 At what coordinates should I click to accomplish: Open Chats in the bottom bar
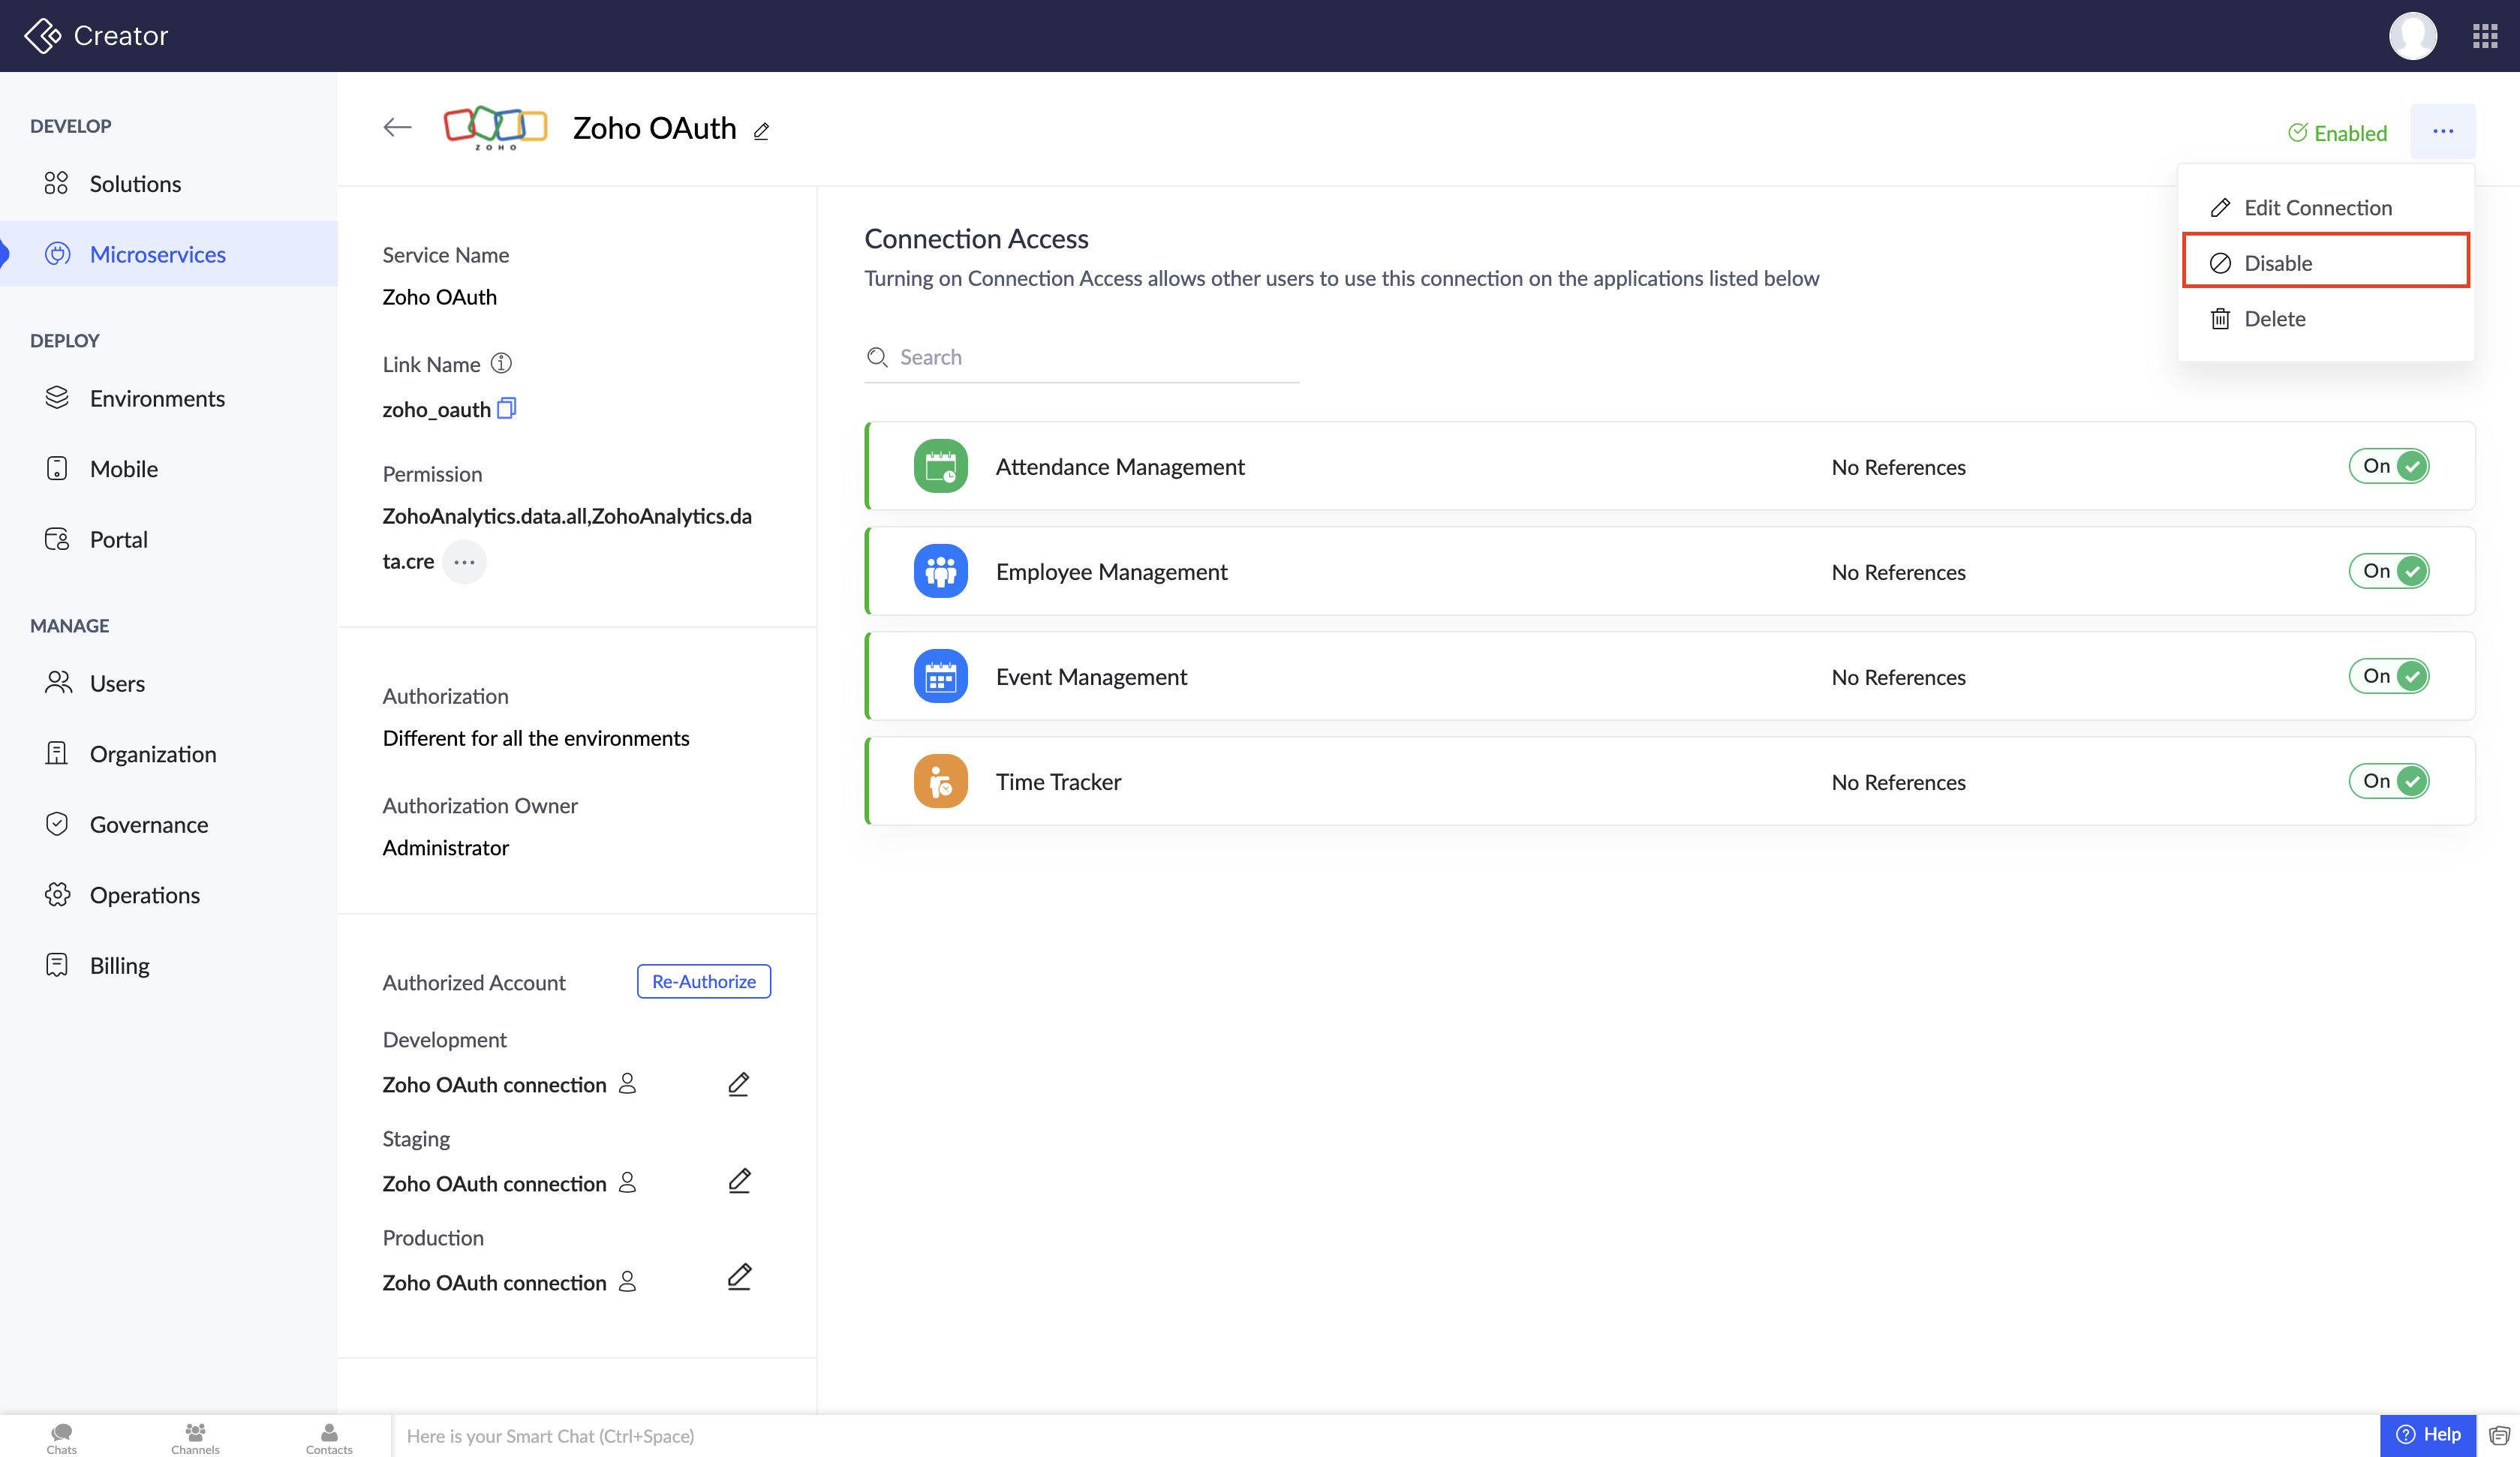click(61, 1437)
